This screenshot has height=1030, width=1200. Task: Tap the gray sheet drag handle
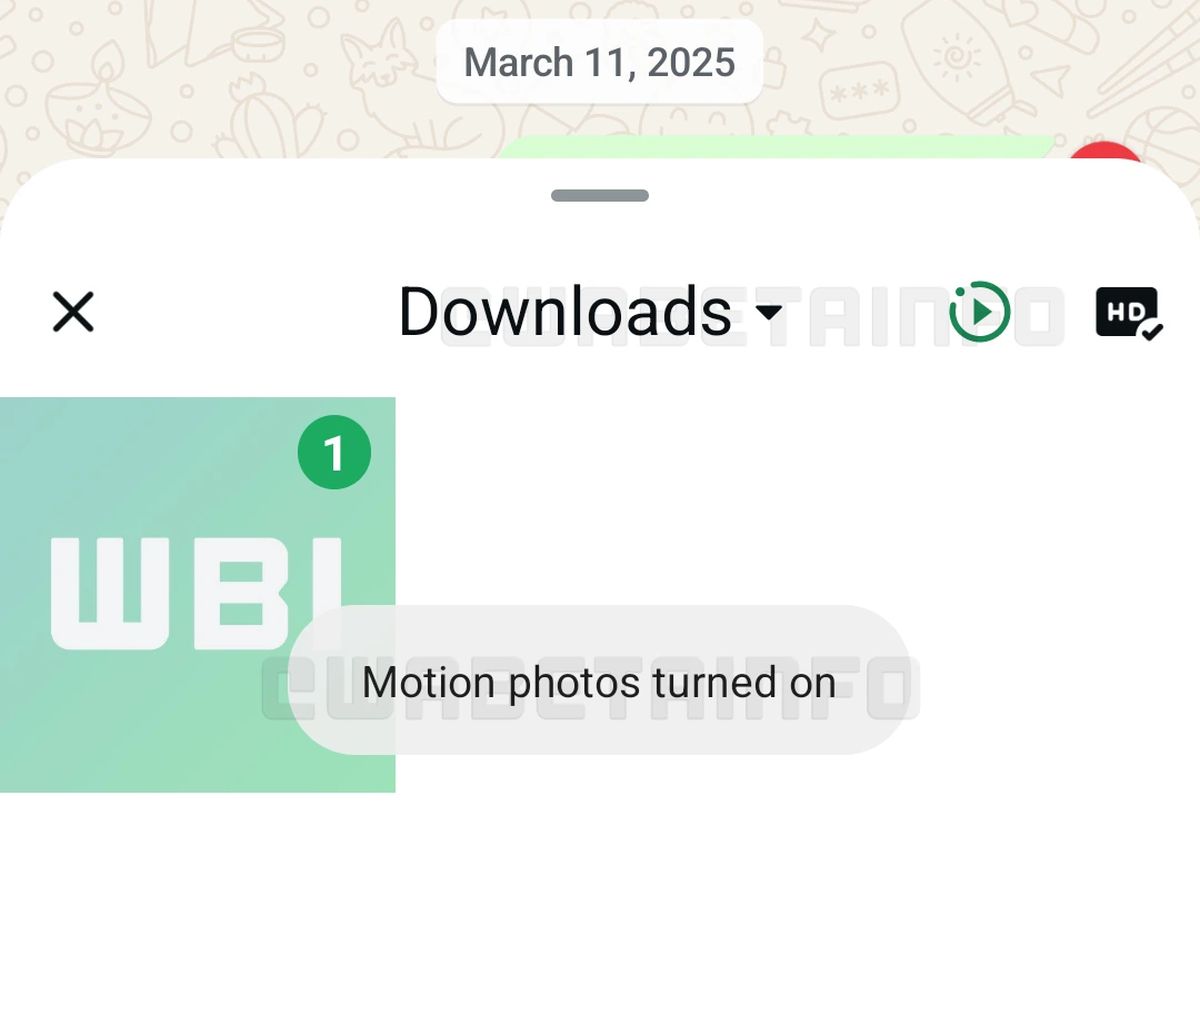600,196
